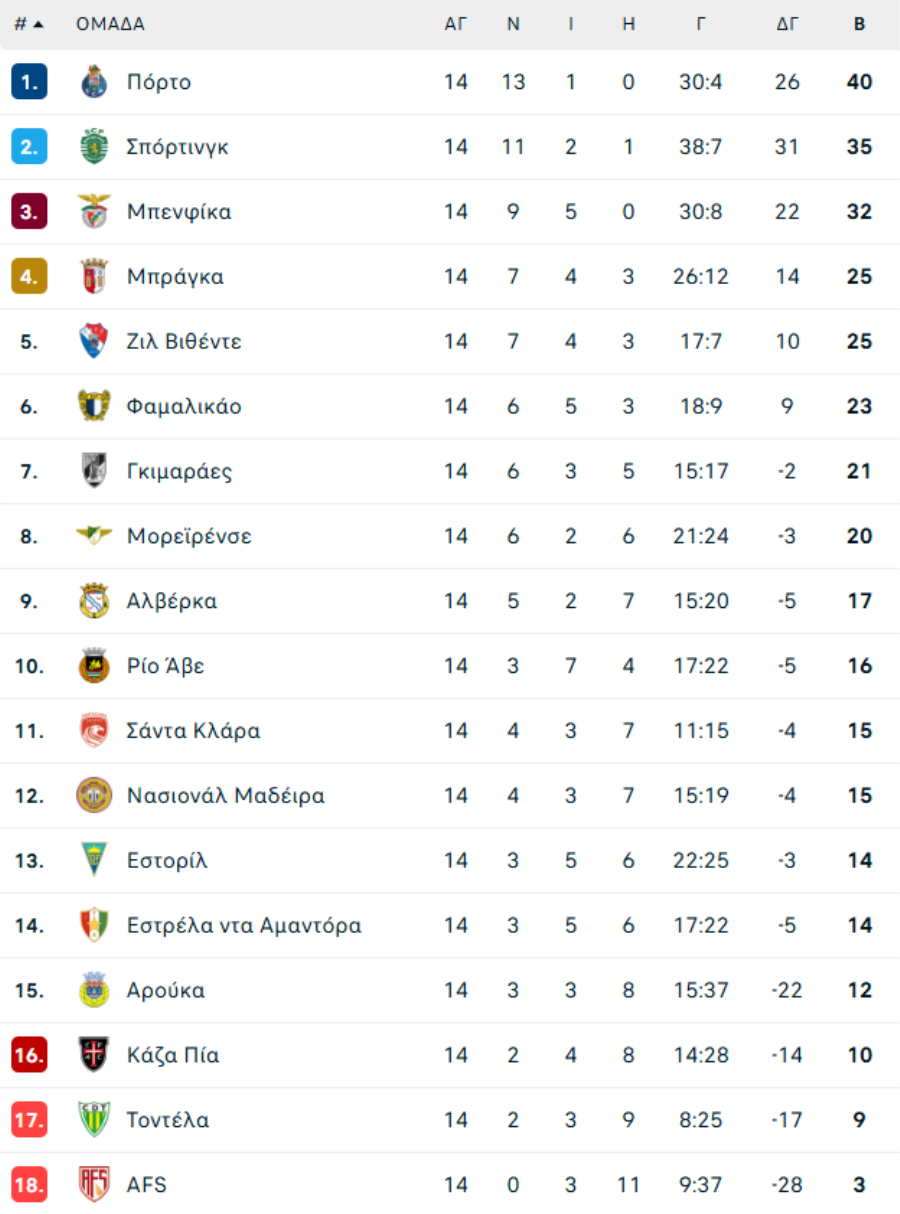
Task: Click the dark blue rank 1 badge
Action: coord(29,82)
